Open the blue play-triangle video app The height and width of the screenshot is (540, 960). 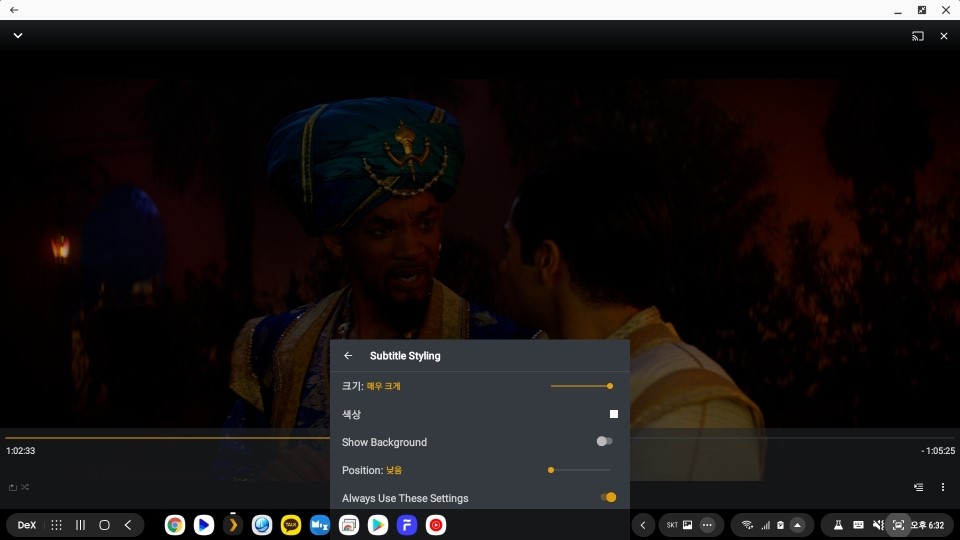pyautogui.click(x=204, y=525)
